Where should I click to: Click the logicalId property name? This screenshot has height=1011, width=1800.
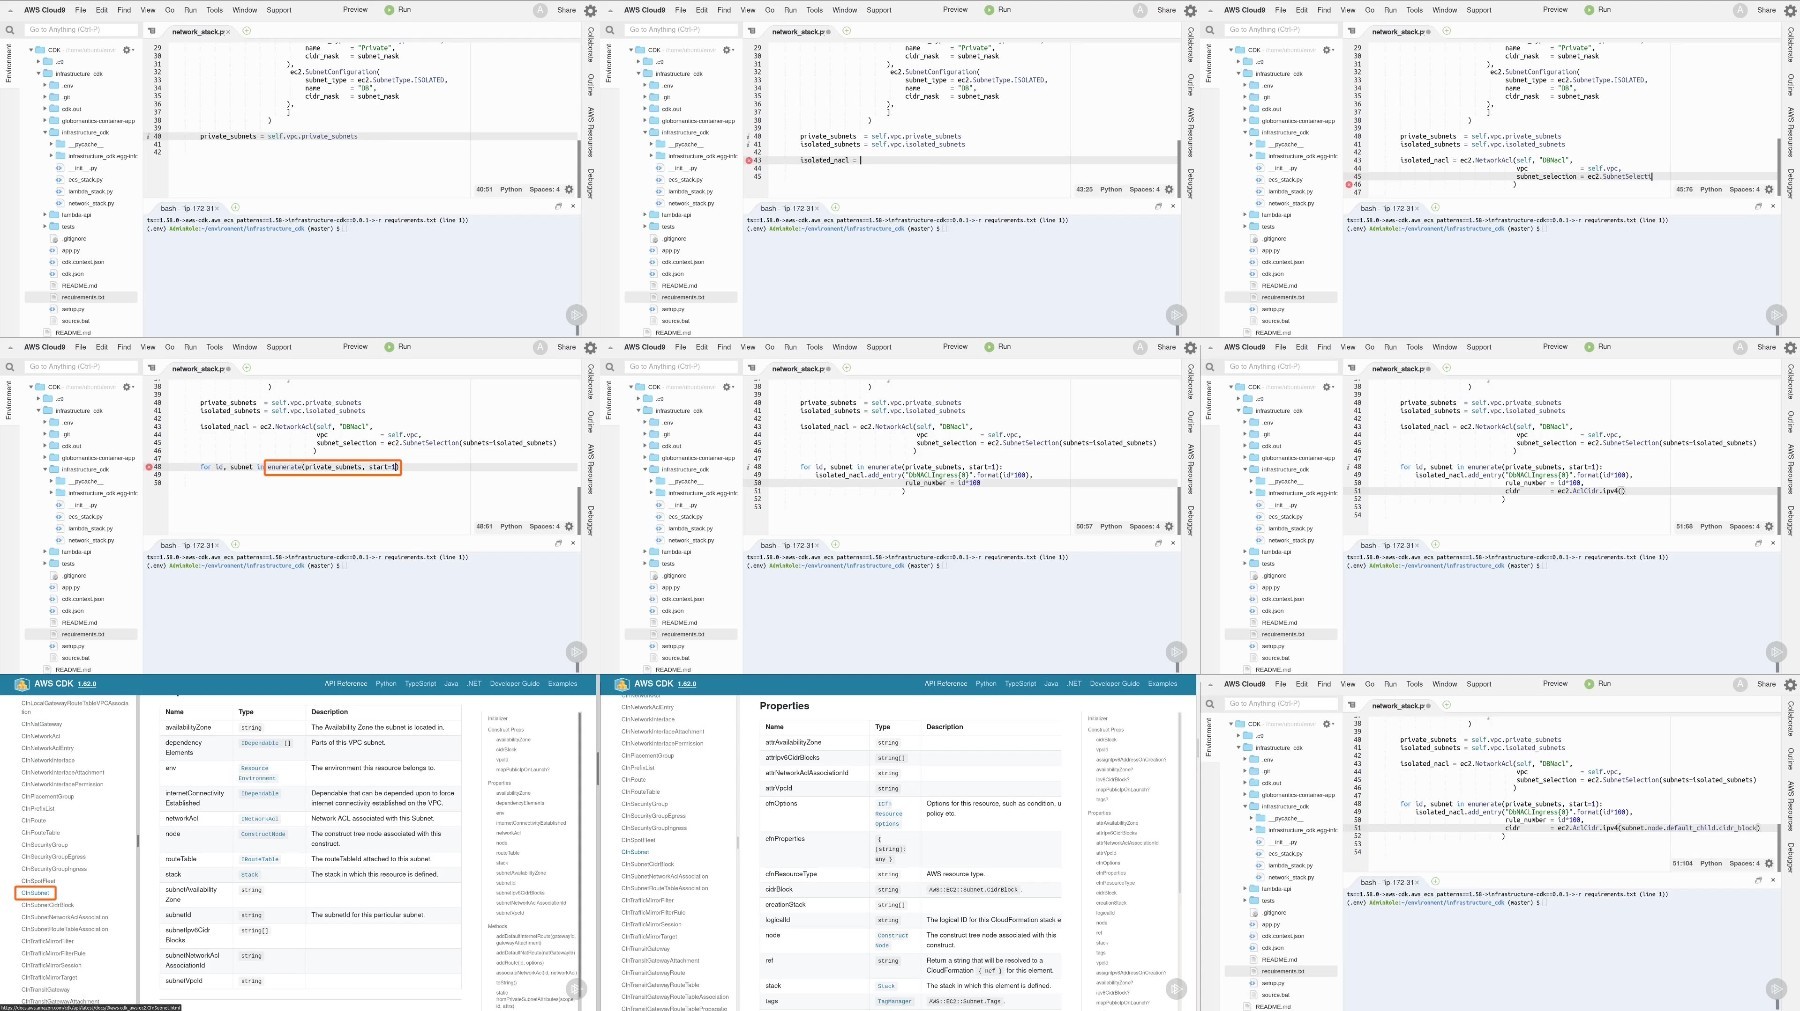(777, 920)
